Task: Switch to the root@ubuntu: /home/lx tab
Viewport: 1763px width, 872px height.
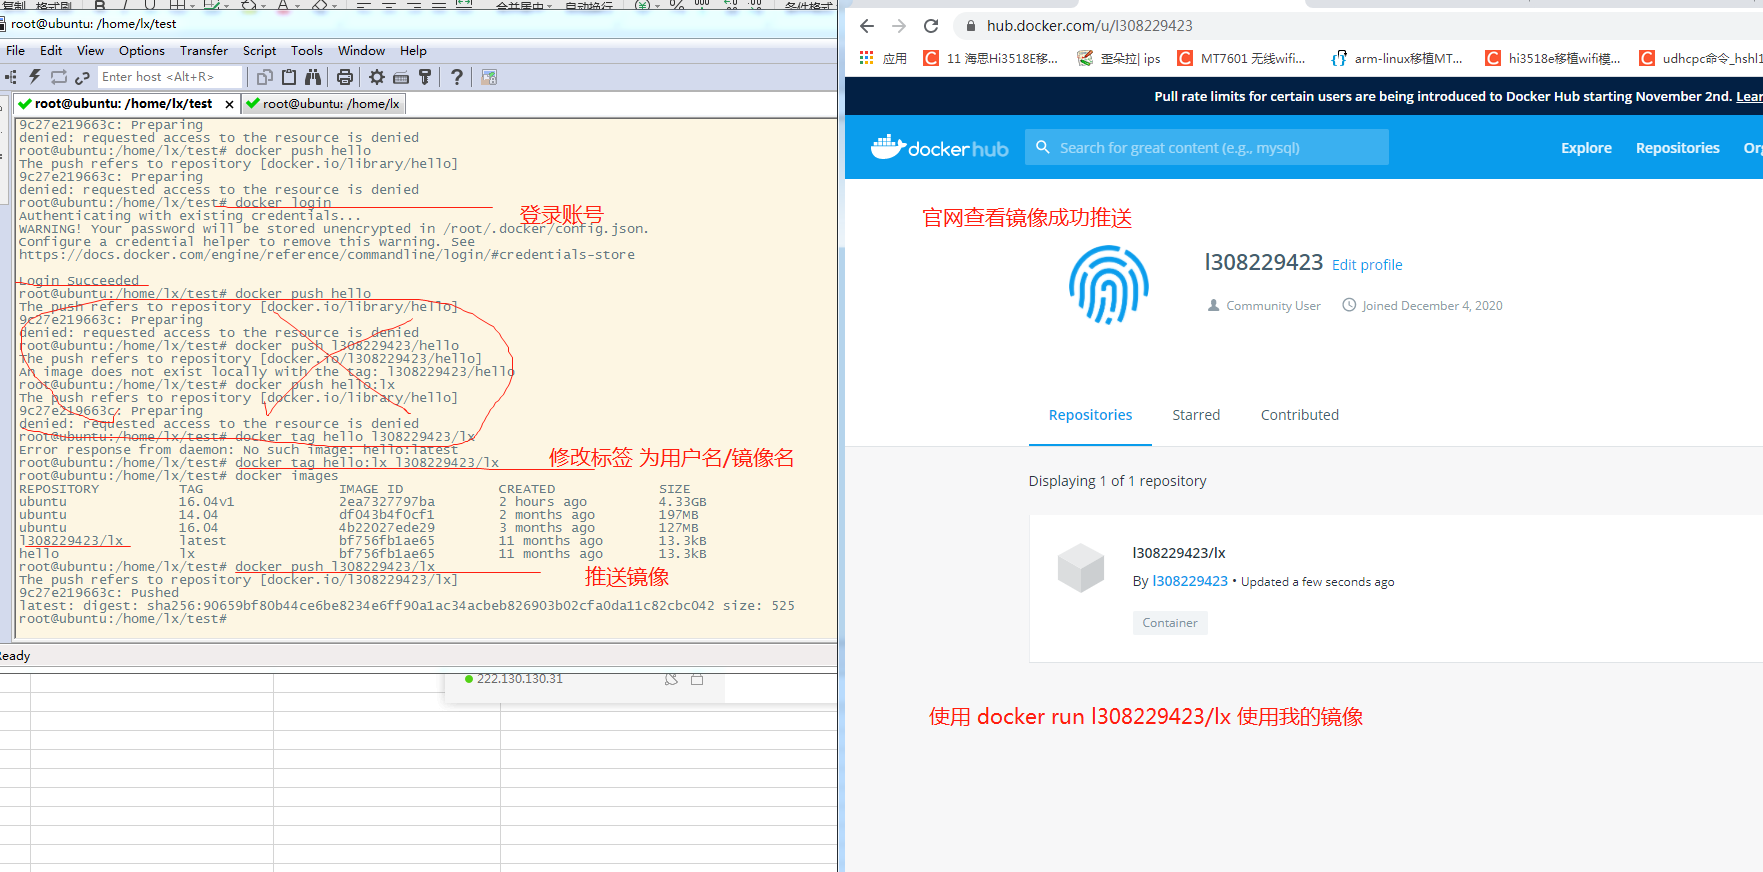Action: pyautogui.click(x=323, y=104)
